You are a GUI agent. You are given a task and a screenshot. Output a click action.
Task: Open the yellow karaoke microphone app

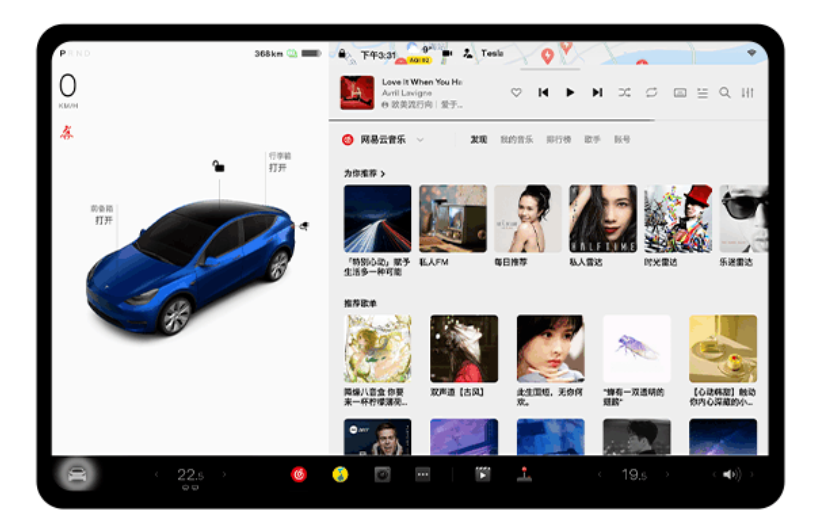click(340, 474)
